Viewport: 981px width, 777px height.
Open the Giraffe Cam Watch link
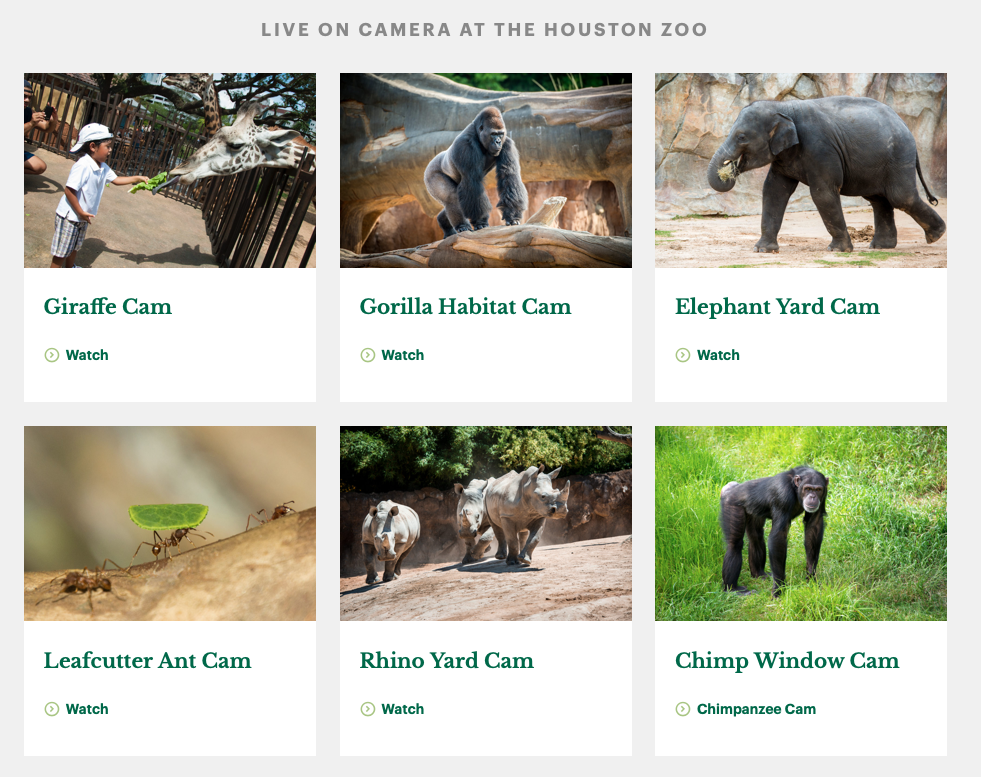(87, 355)
